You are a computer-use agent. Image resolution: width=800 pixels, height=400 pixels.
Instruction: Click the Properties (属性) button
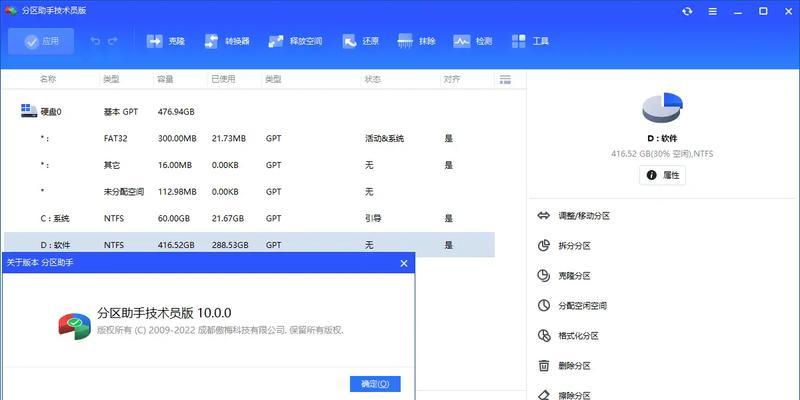[662, 175]
